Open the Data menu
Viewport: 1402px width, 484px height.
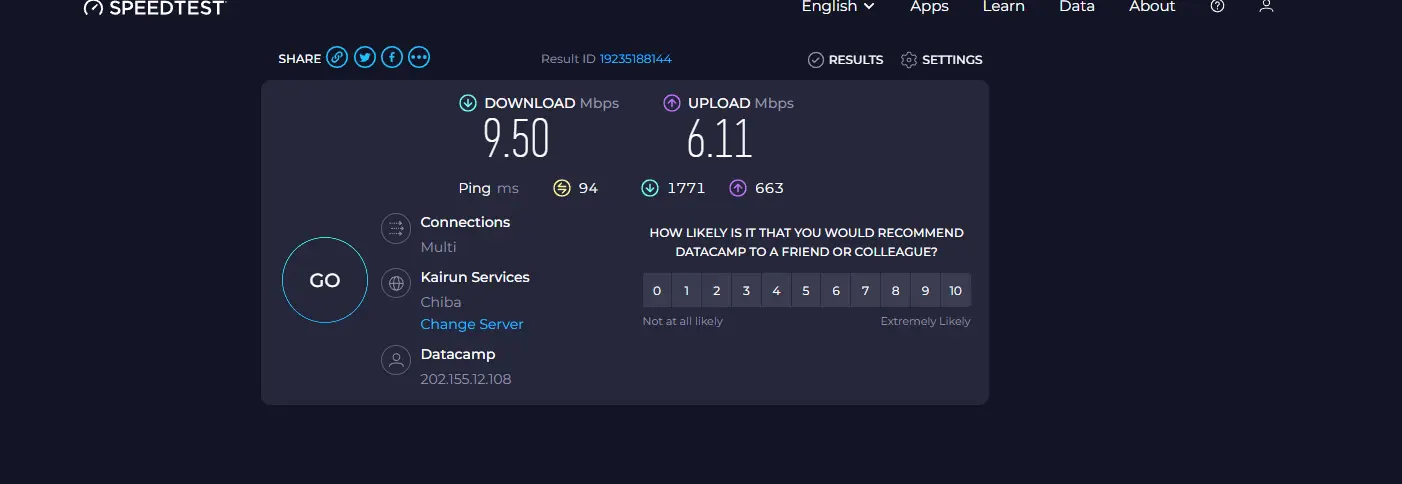[1077, 6]
